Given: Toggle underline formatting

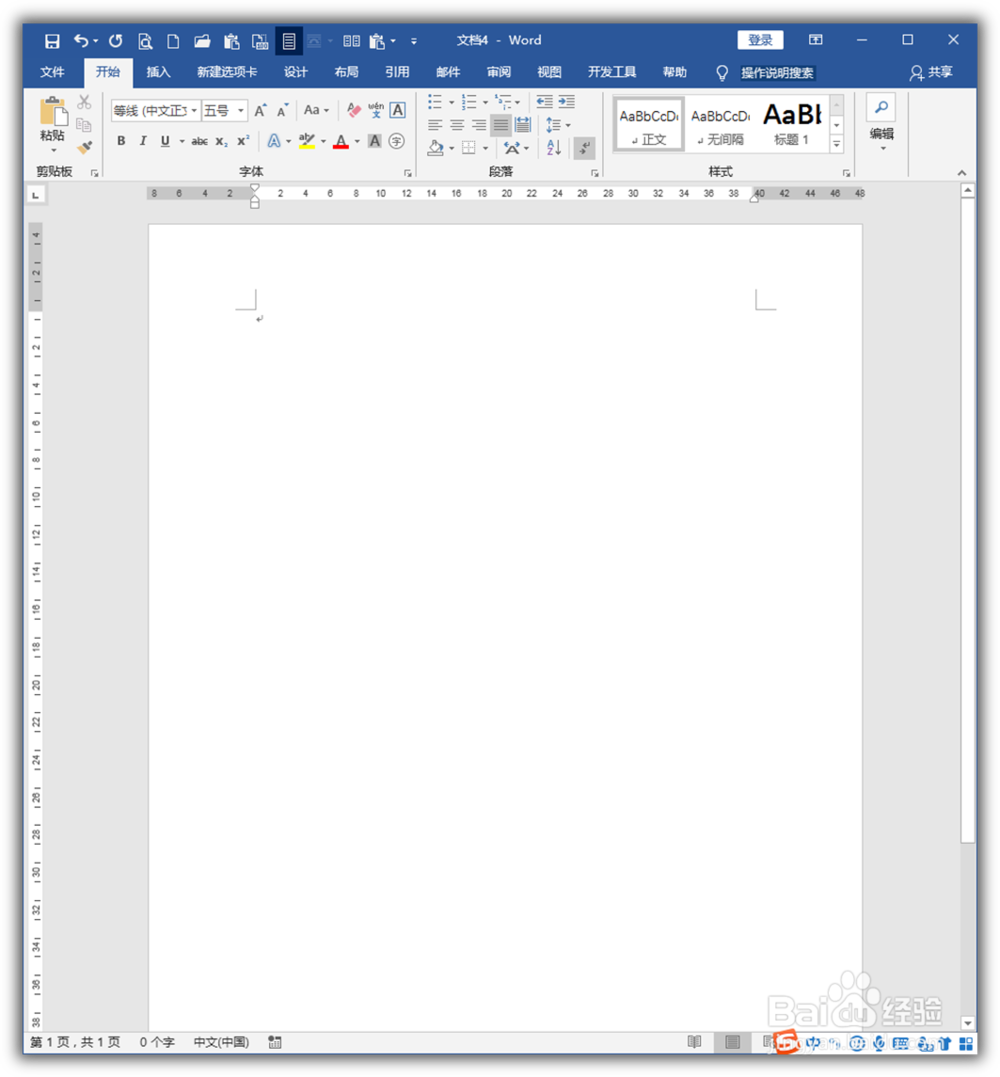Looking at the screenshot, I should coord(163,141).
